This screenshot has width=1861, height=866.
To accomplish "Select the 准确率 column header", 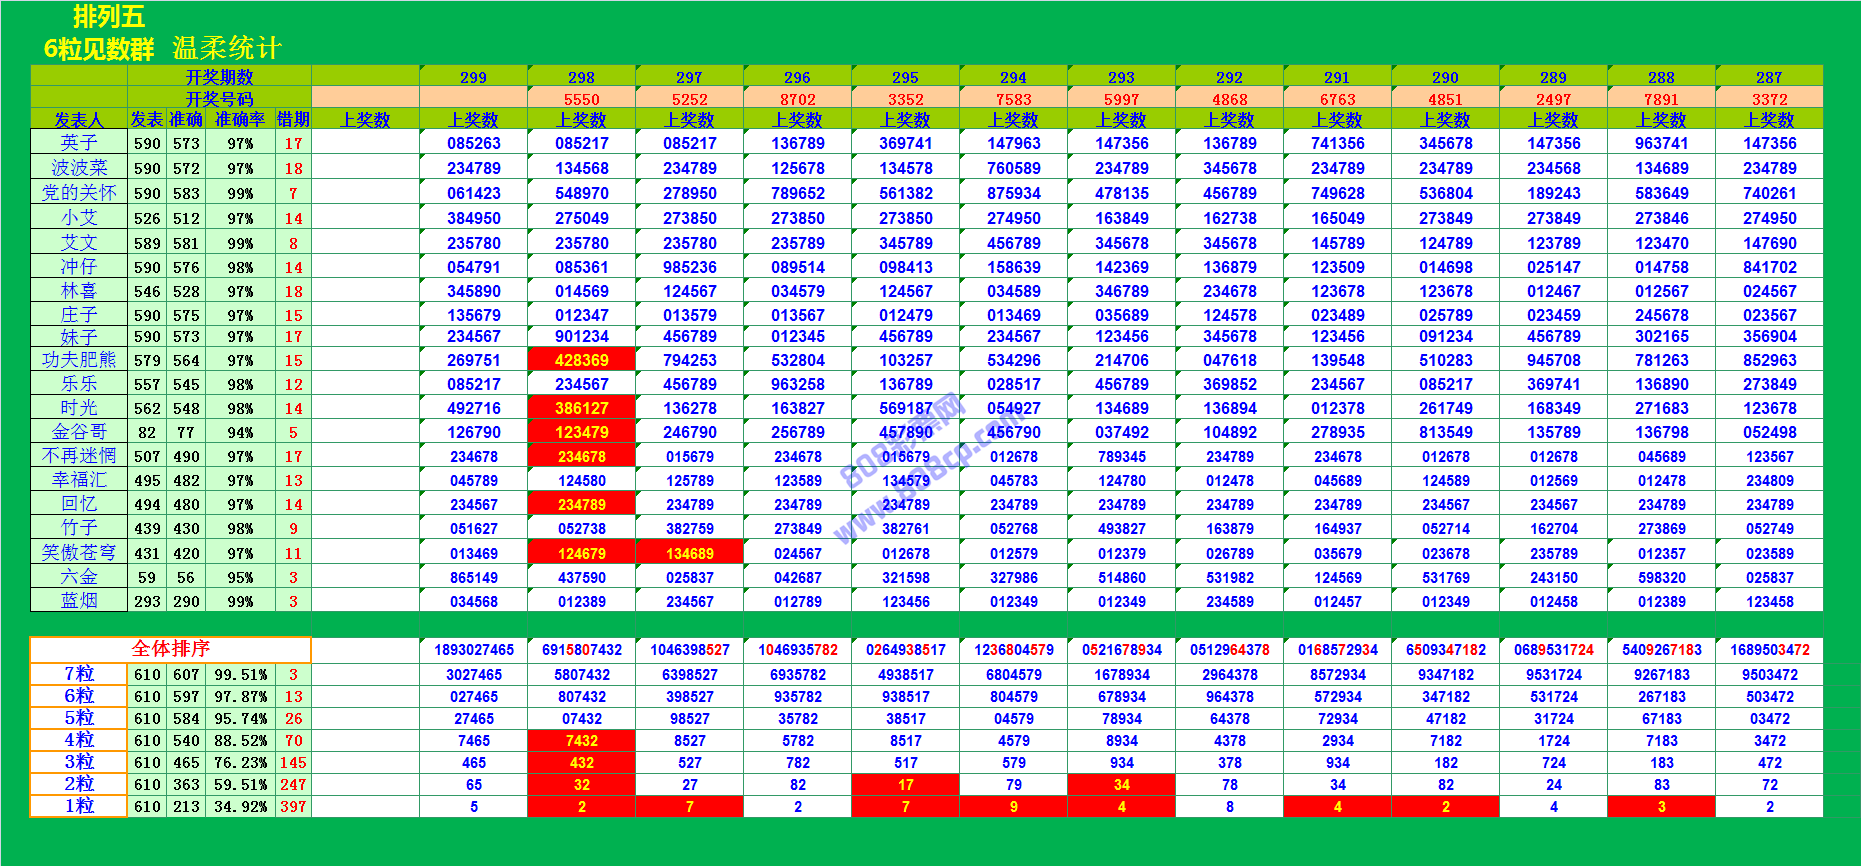I will tap(240, 120).
